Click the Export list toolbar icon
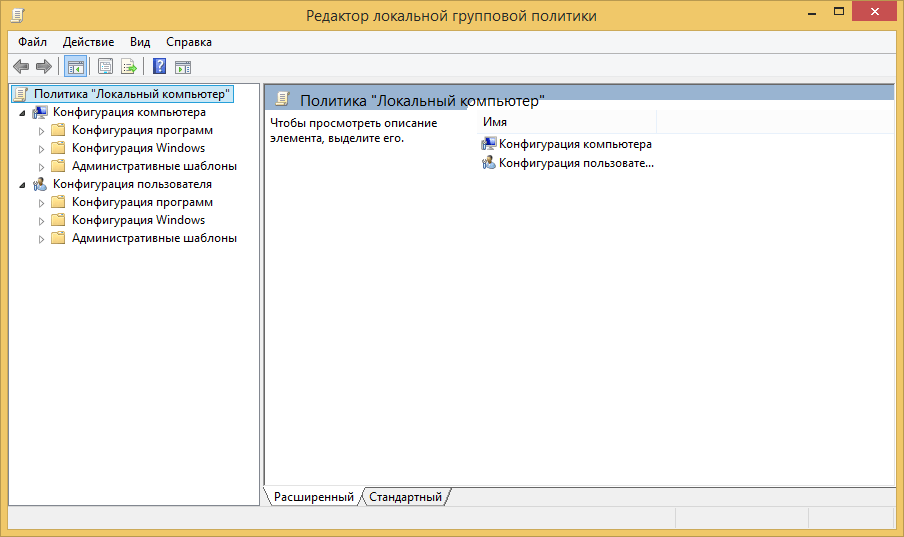The image size is (904, 537). (x=128, y=67)
